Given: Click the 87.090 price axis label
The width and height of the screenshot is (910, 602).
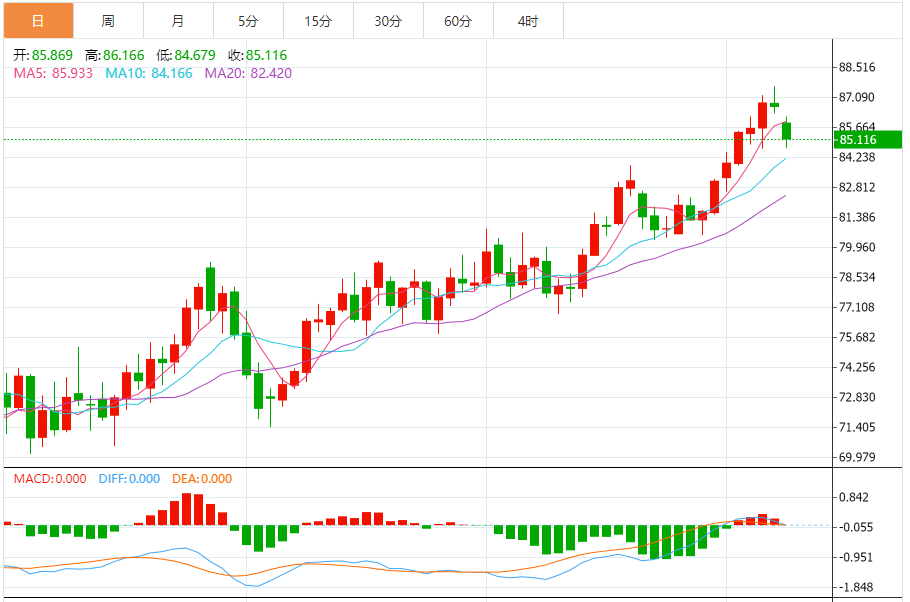Looking at the screenshot, I should (x=857, y=98).
